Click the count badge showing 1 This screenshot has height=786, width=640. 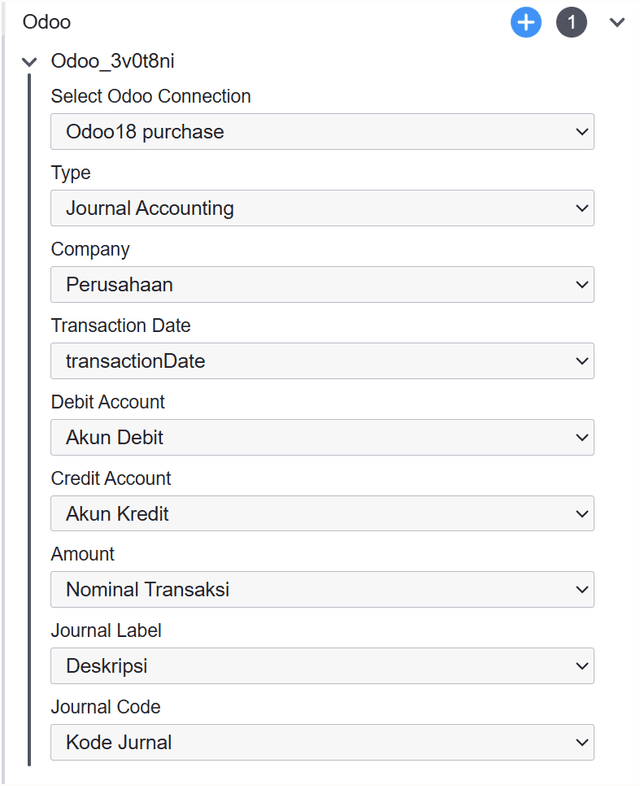571,22
